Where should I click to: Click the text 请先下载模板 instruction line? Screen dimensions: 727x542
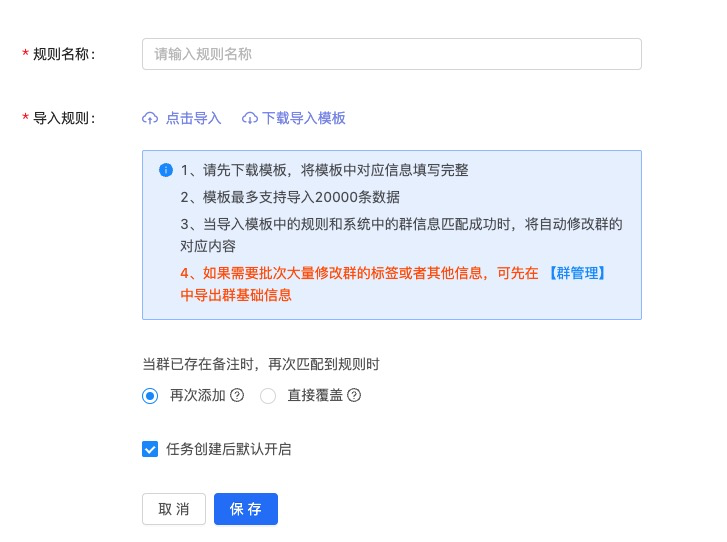[x=325, y=170]
